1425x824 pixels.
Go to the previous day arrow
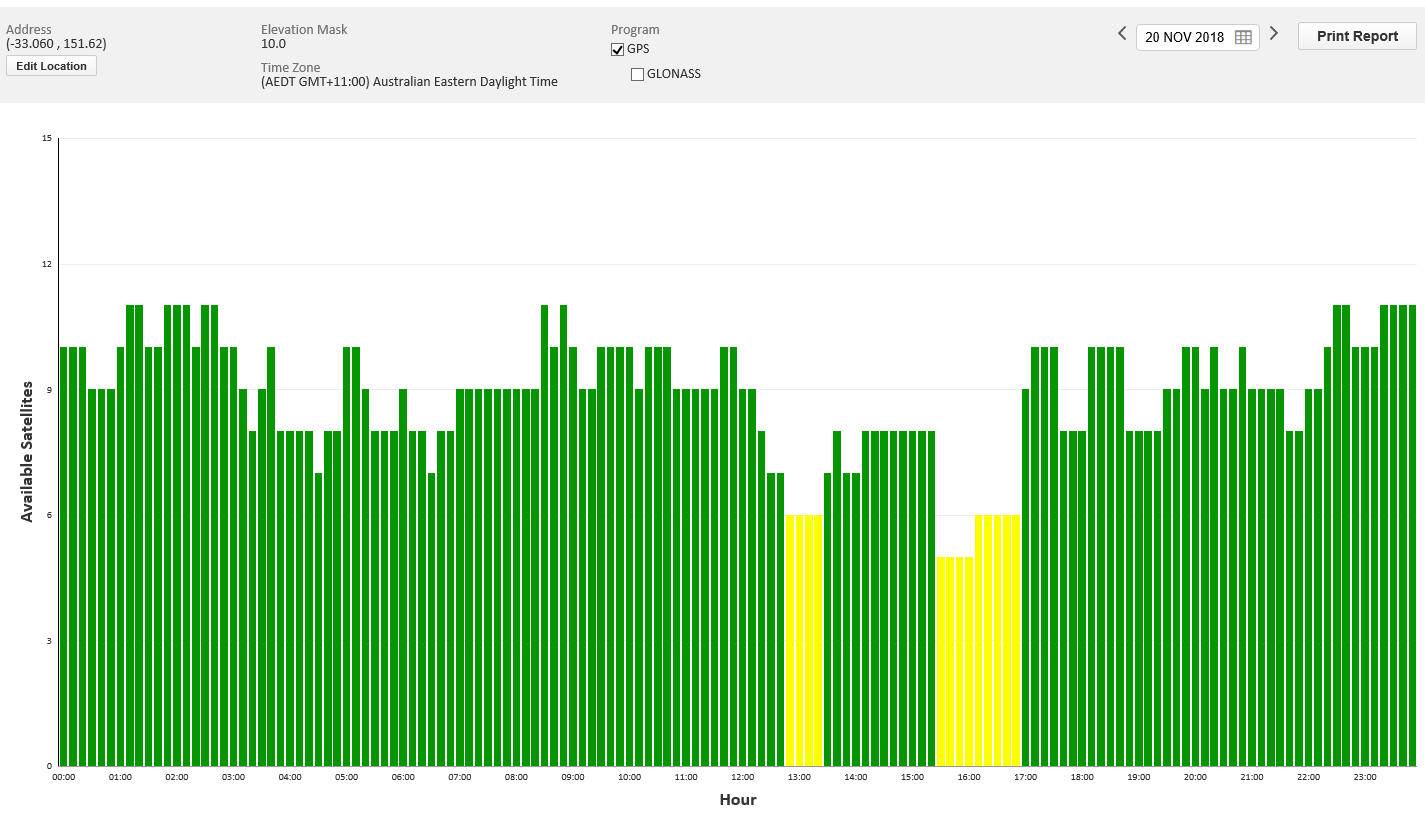(x=1122, y=34)
